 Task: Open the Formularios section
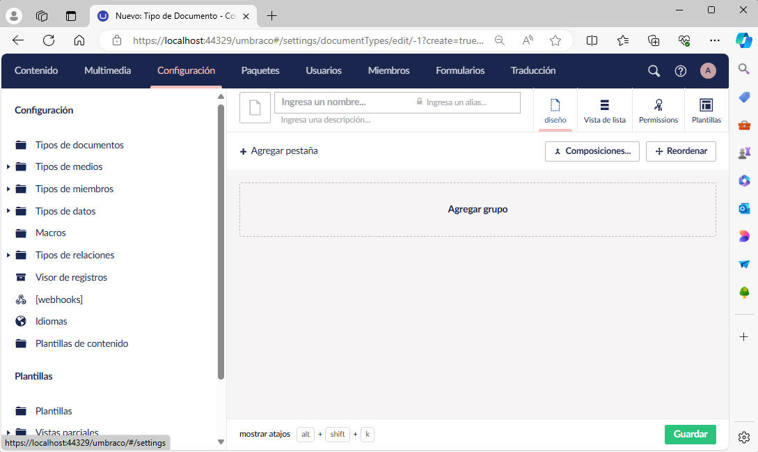coord(460,71)
